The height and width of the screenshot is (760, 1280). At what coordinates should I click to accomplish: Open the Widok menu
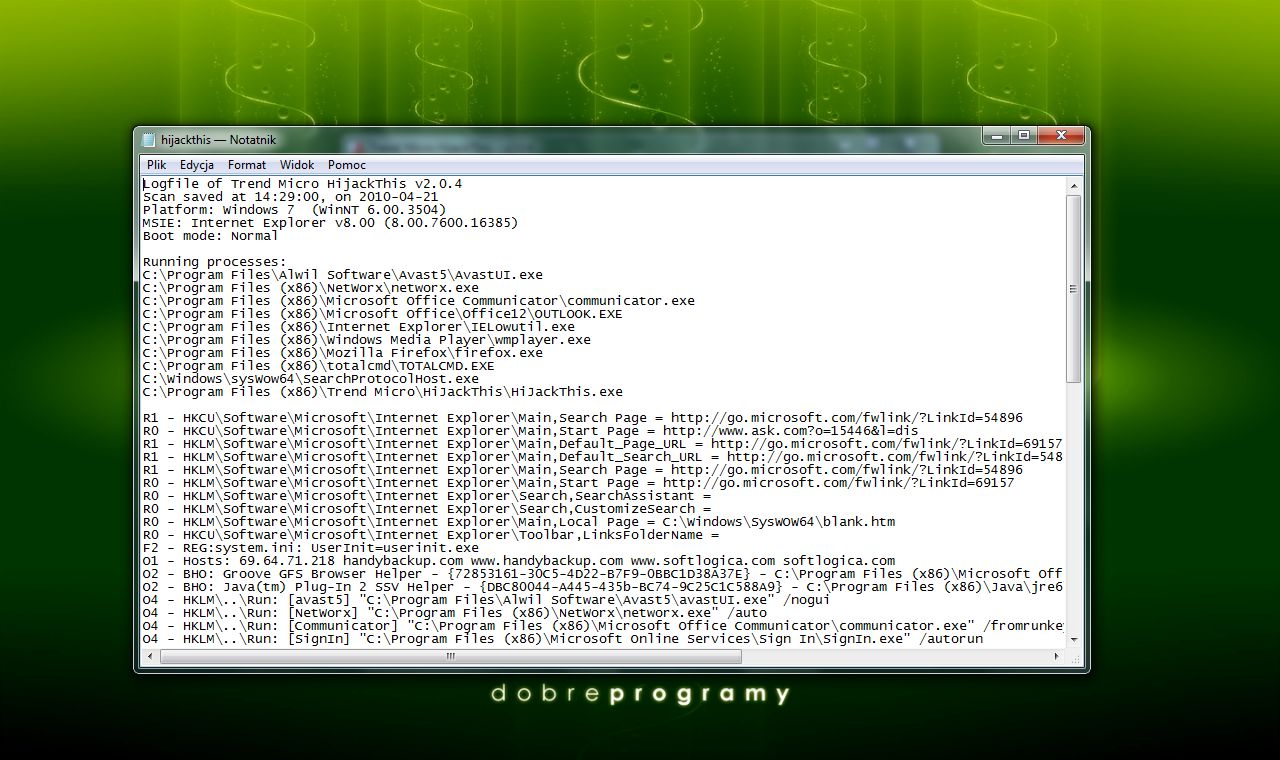(297, 165)
